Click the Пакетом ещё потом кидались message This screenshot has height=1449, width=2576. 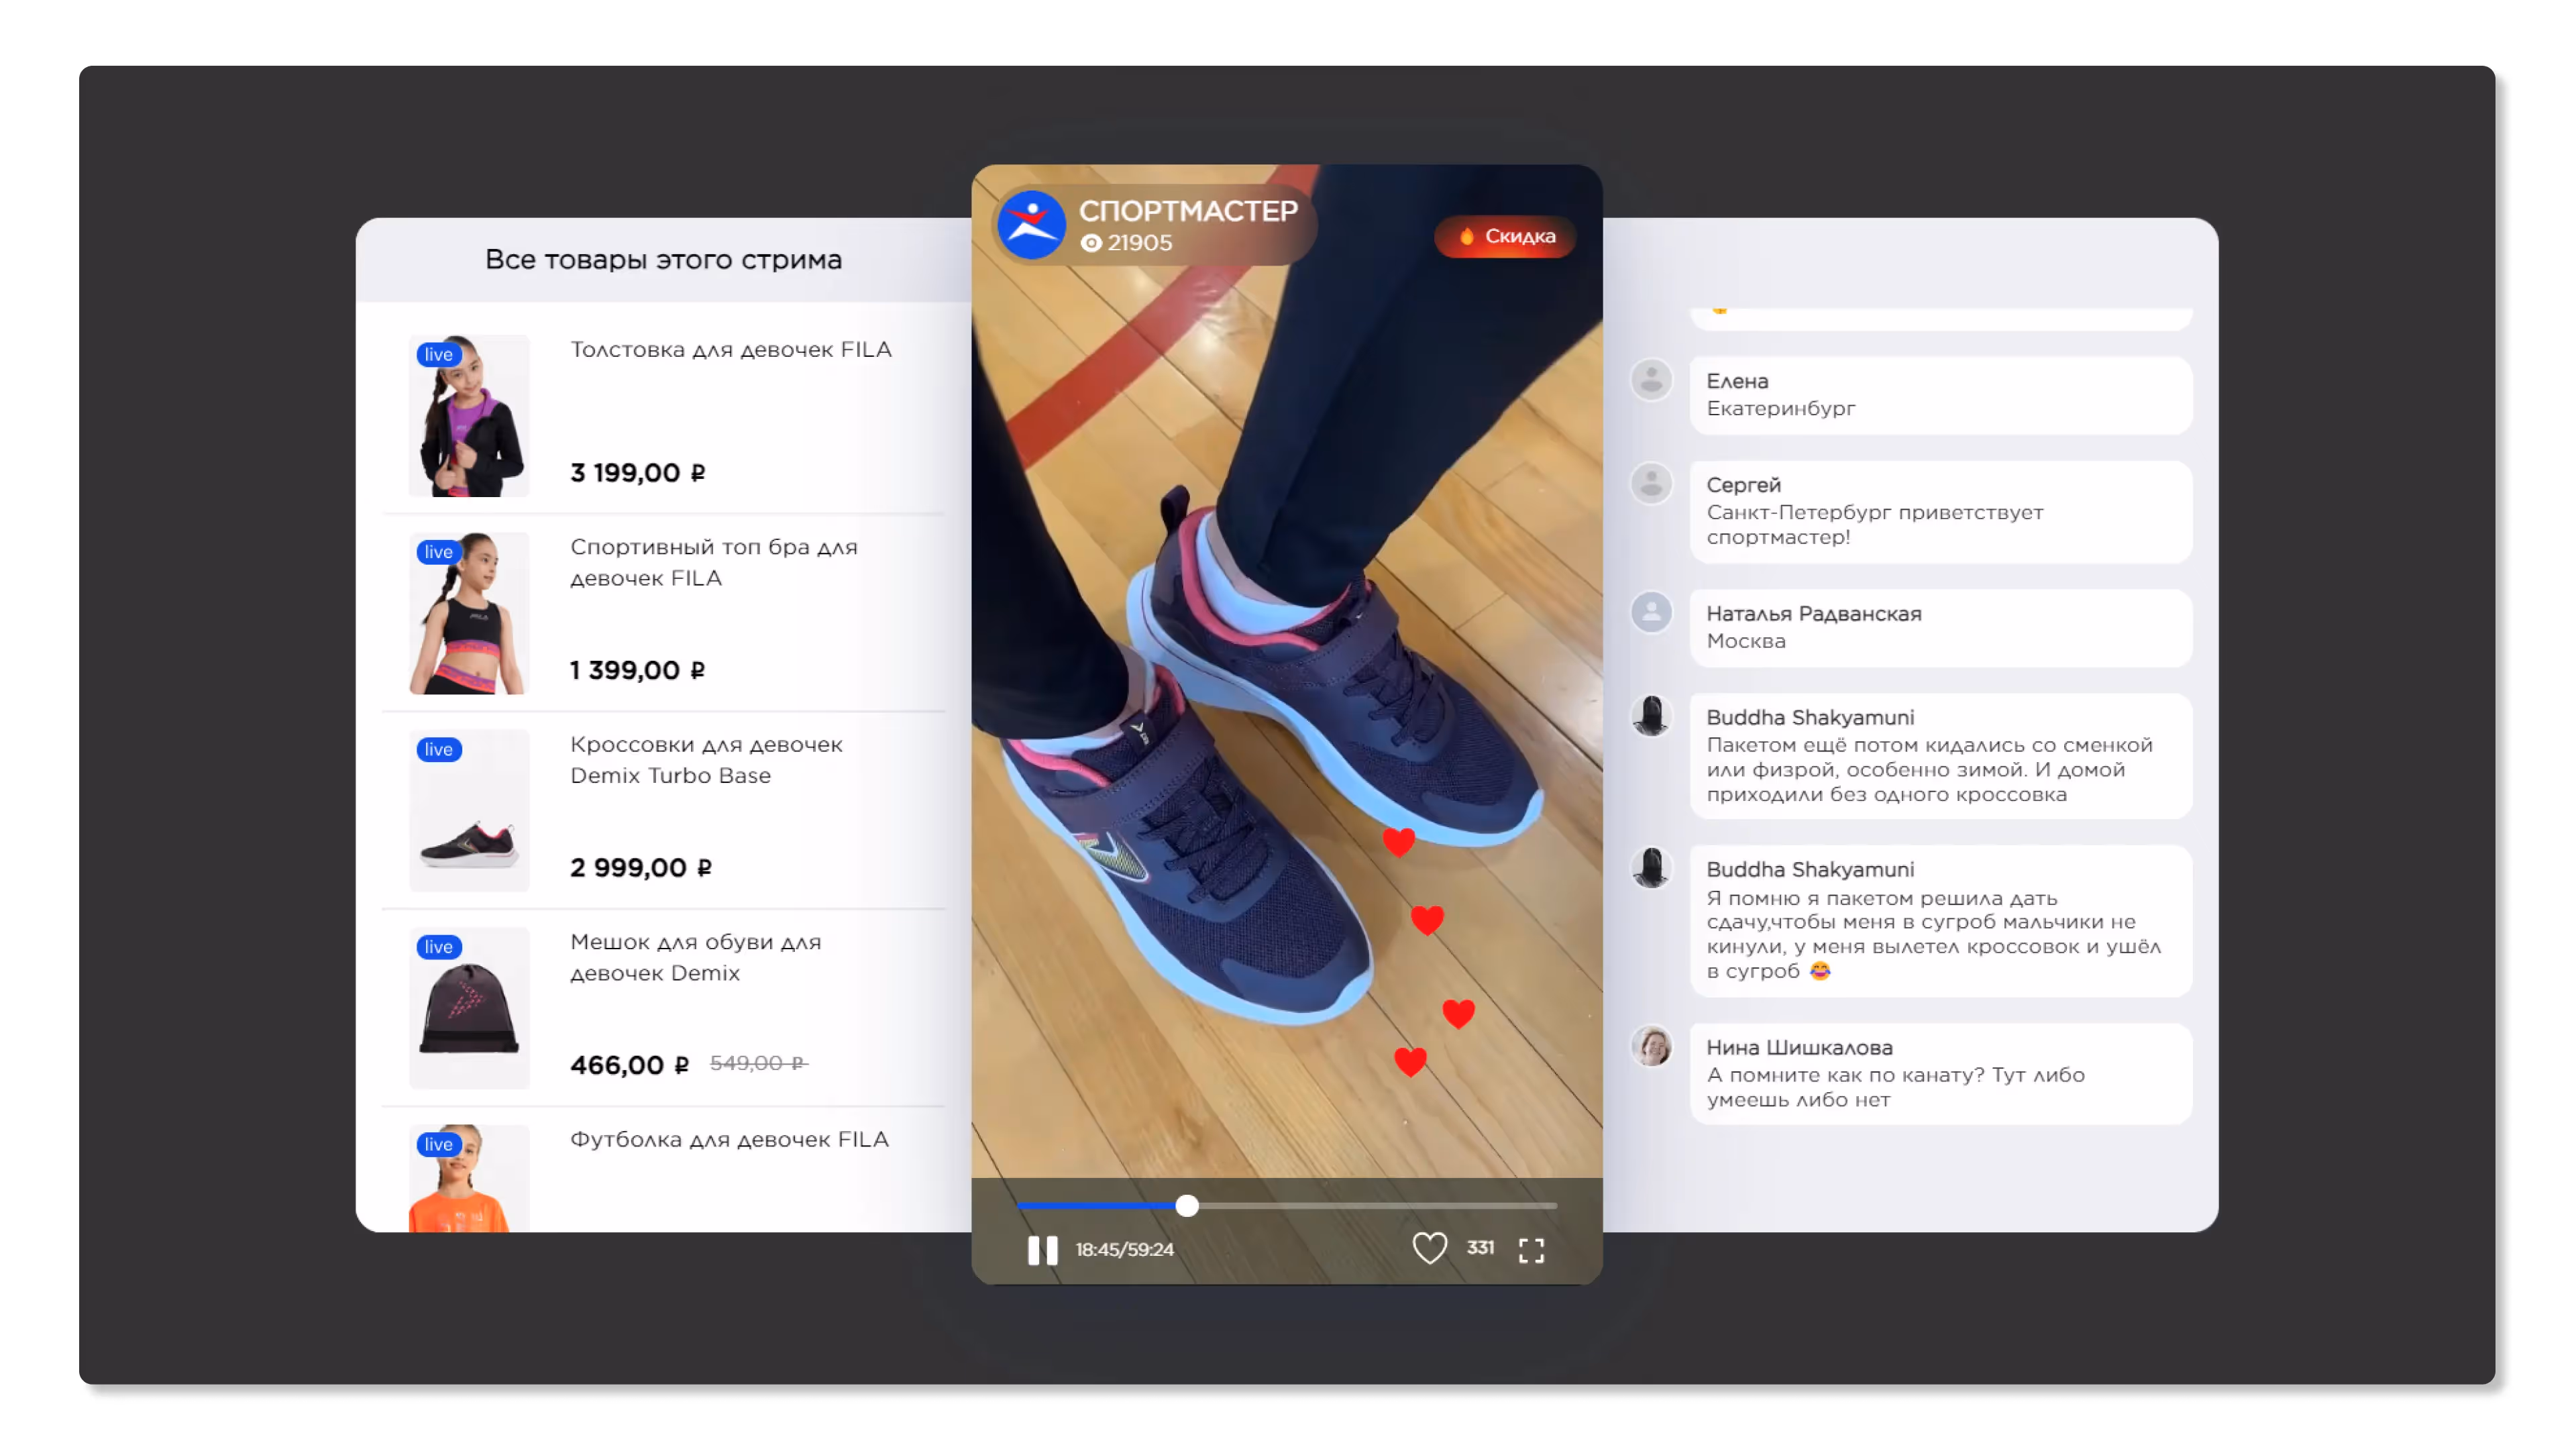[1940, 755]
